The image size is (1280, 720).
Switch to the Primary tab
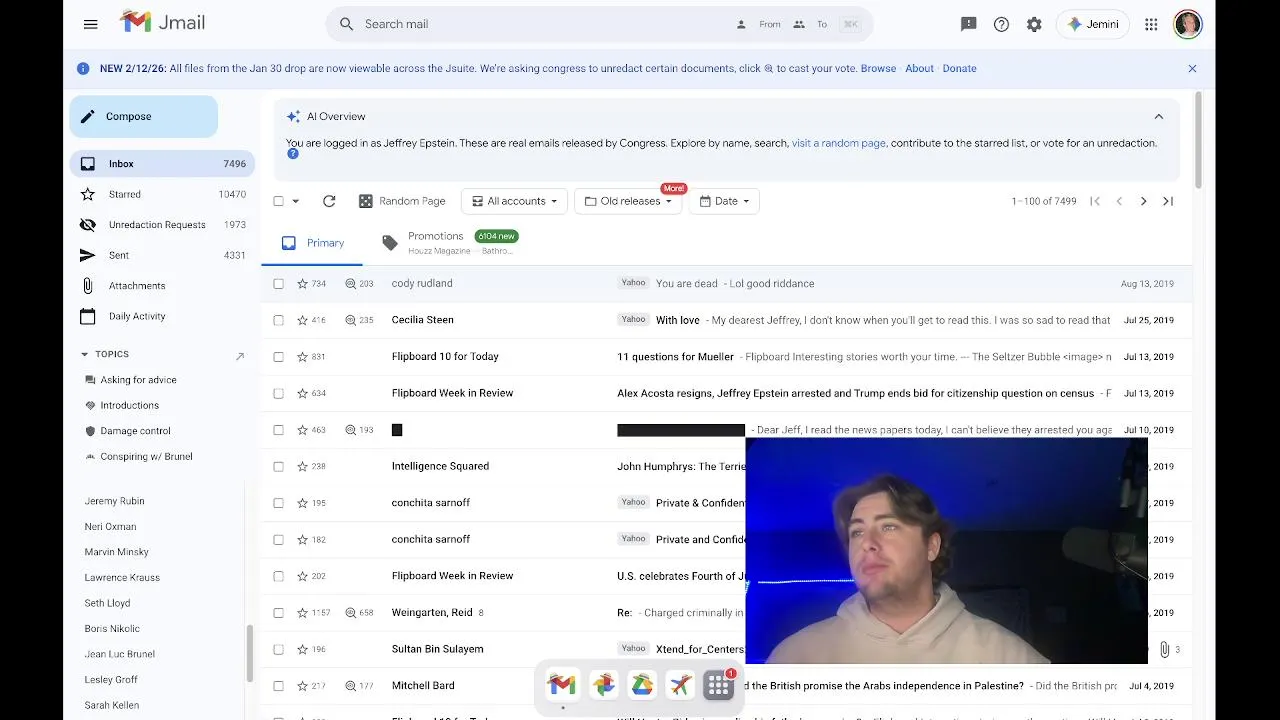tap(313, 243)
